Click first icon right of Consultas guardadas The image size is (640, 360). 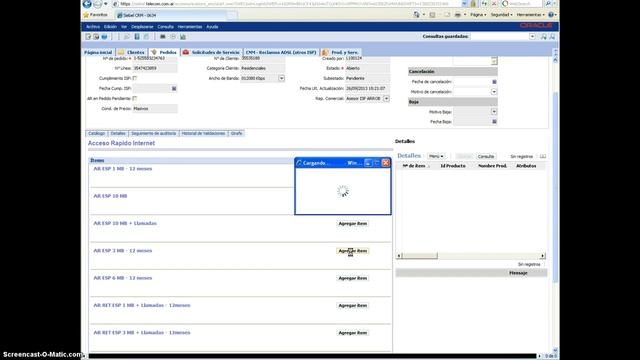(544, 37)
